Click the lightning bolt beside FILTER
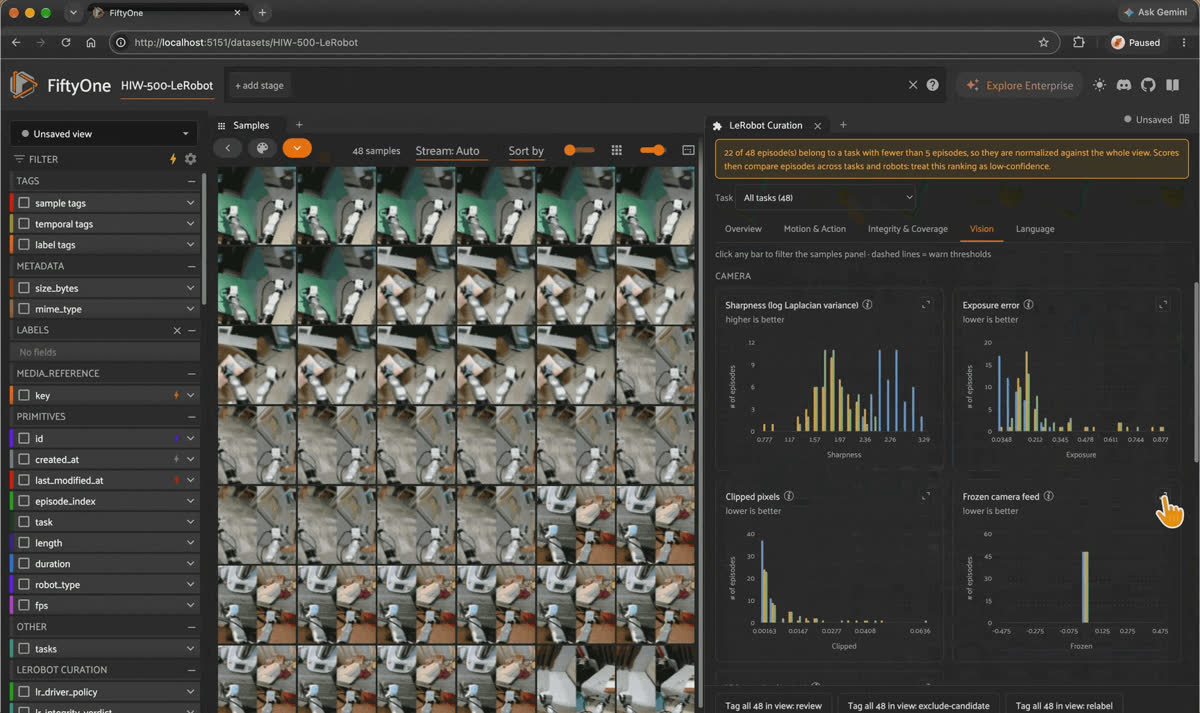Screen dimensions: 1200x713 [x=173, y=159]
